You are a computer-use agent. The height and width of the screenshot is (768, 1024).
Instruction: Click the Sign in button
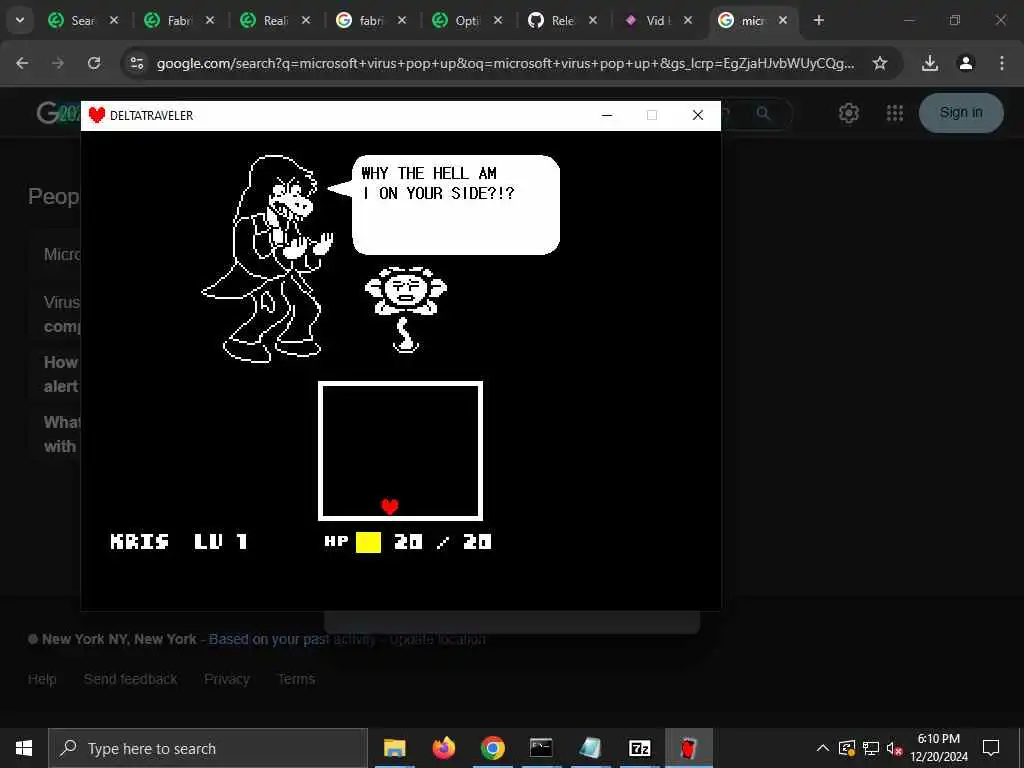tap(961, 113)
